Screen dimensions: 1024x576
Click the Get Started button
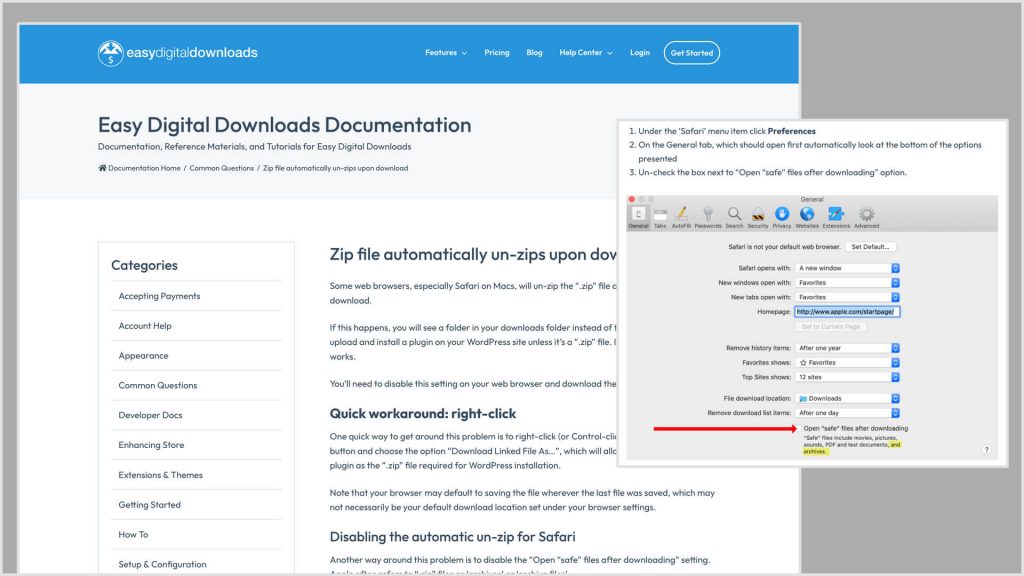(691, 53)
